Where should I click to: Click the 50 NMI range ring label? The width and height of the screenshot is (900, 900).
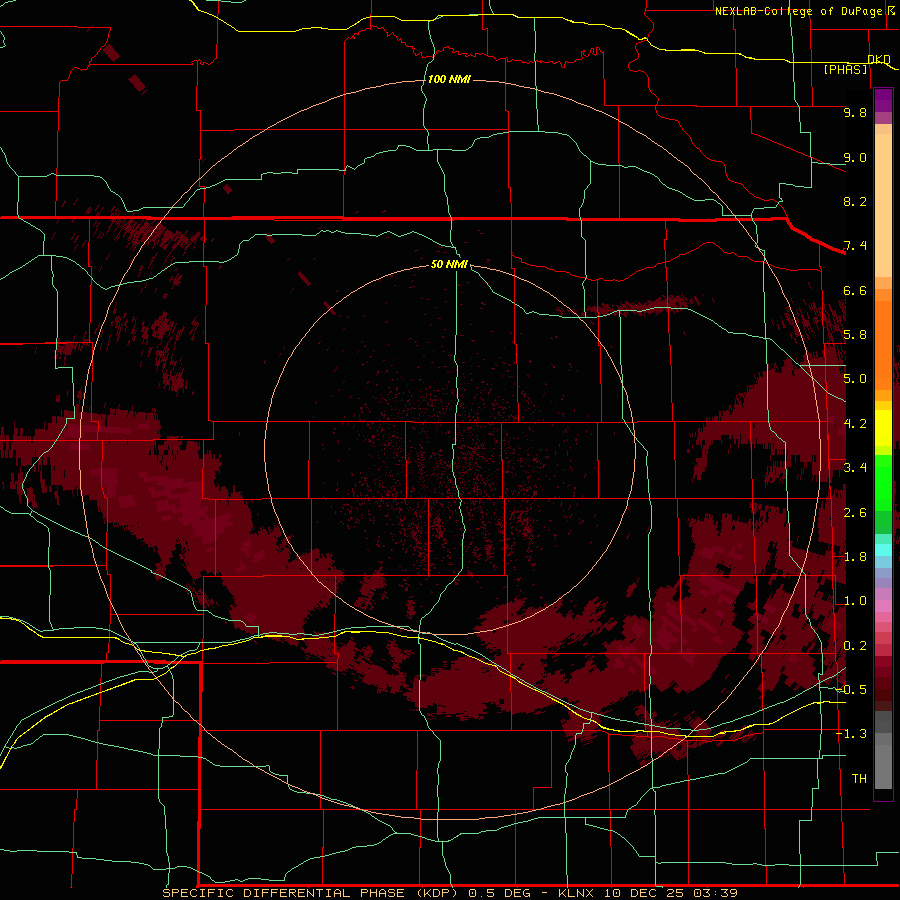tap(449, 264)
